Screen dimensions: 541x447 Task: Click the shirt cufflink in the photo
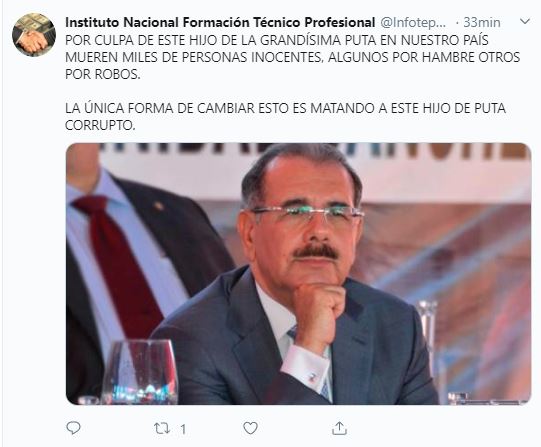(312, 376)
